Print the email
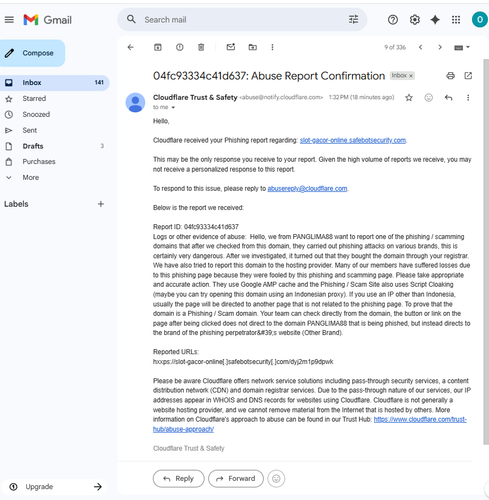489x500 pixels. (x=450, y=76)
